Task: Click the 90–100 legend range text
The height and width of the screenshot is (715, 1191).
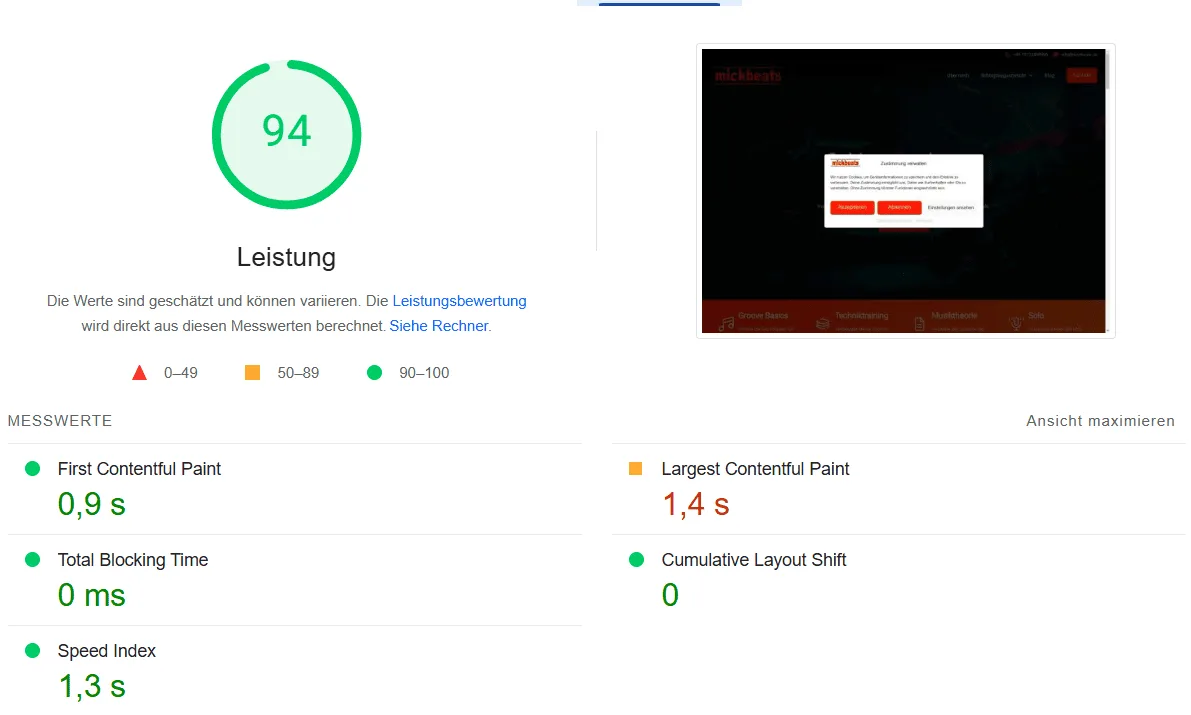Action: coord(424,373)
